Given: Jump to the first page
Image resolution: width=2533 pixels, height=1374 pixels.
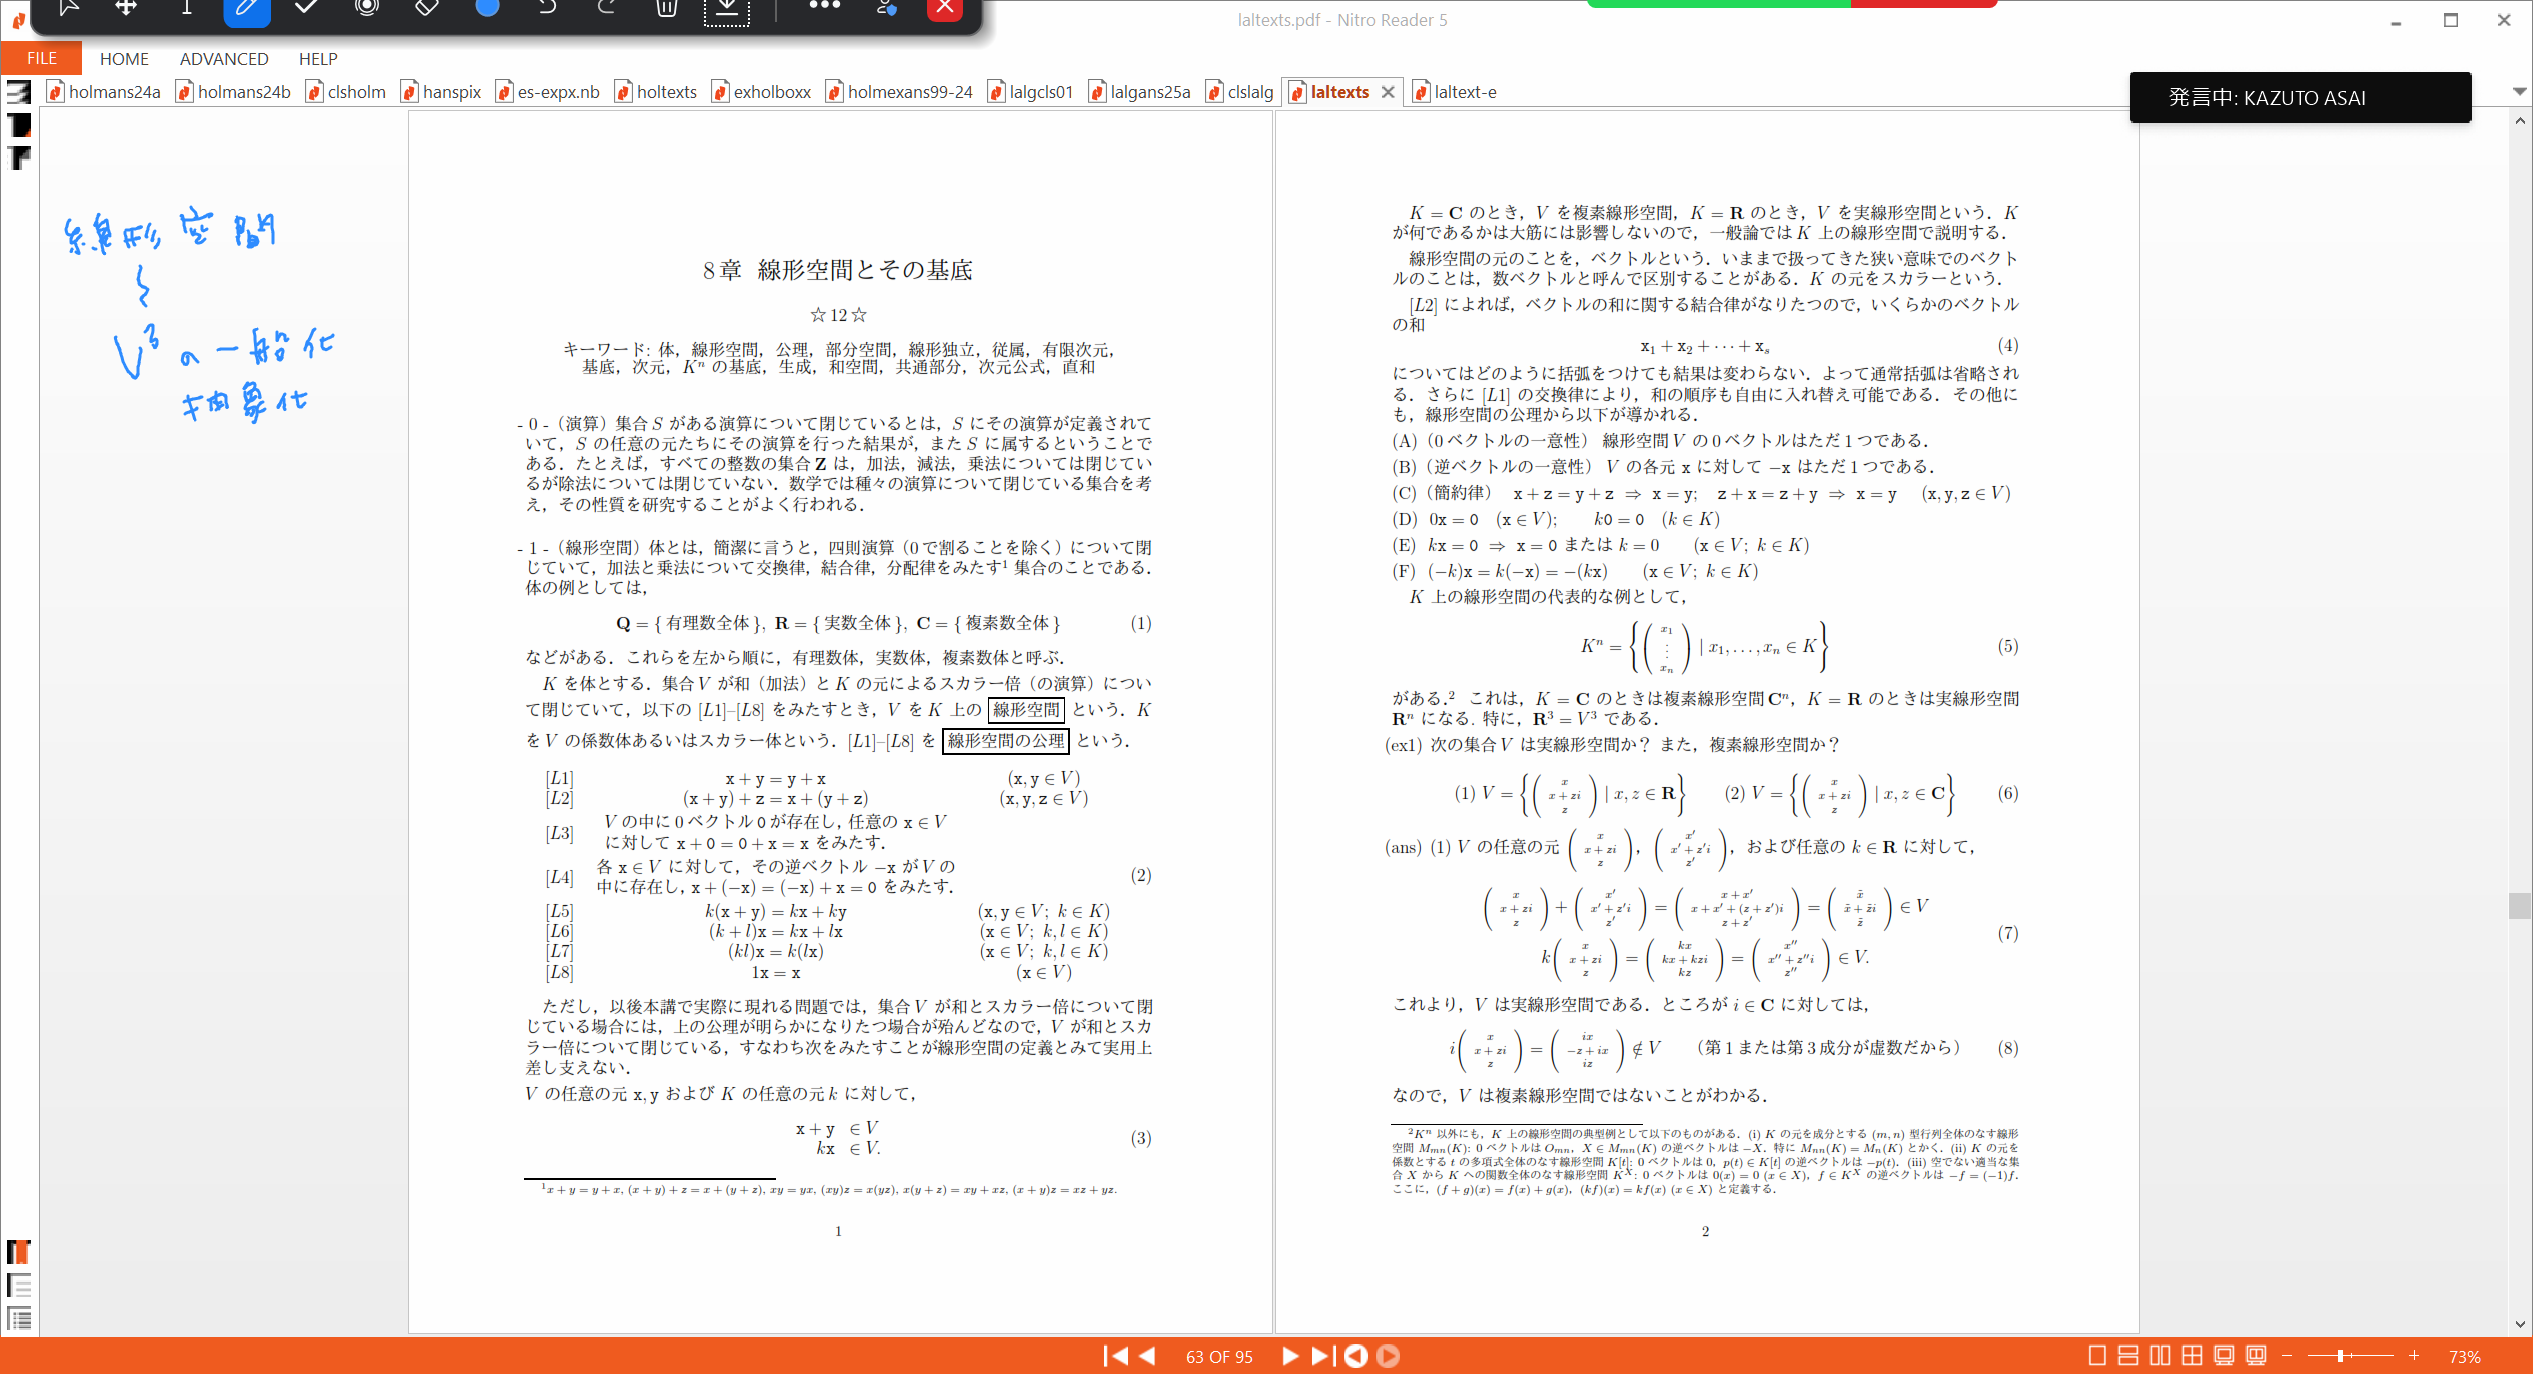Looking at the screenshot, I should [x=1115, y=1356].
